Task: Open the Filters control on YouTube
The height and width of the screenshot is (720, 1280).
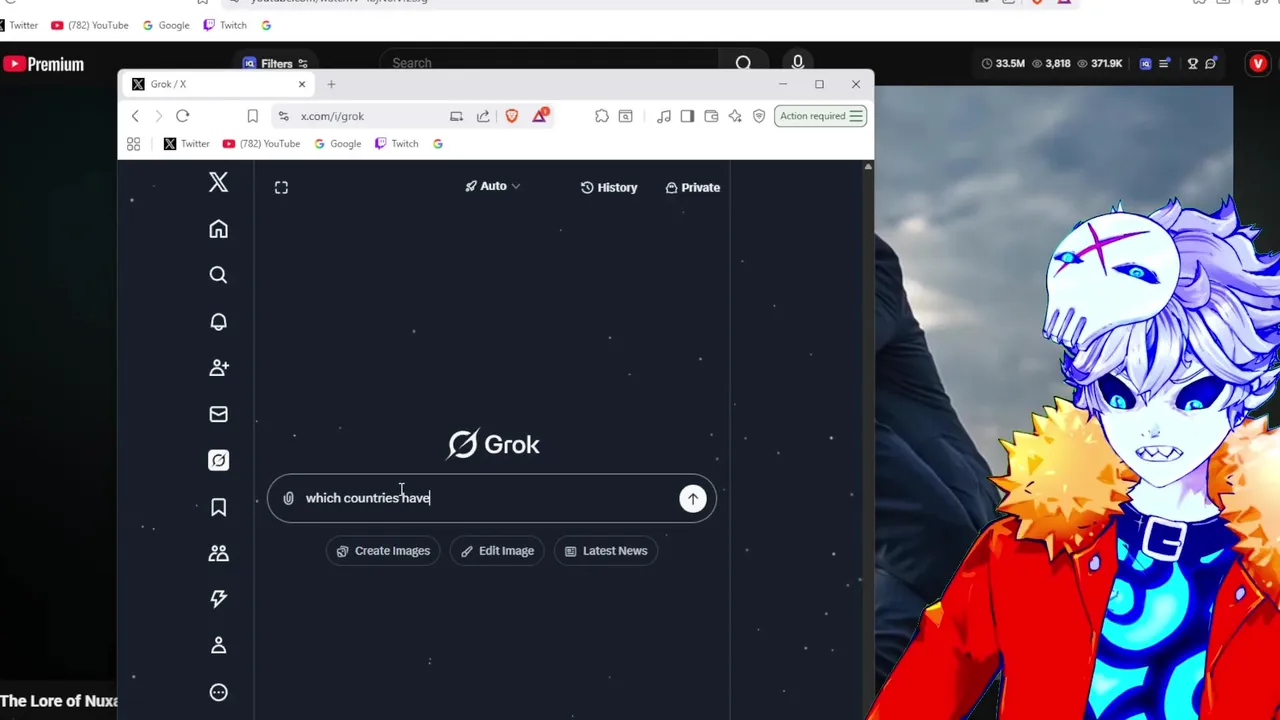Action: pyautogui.click(x=275, y=63)
